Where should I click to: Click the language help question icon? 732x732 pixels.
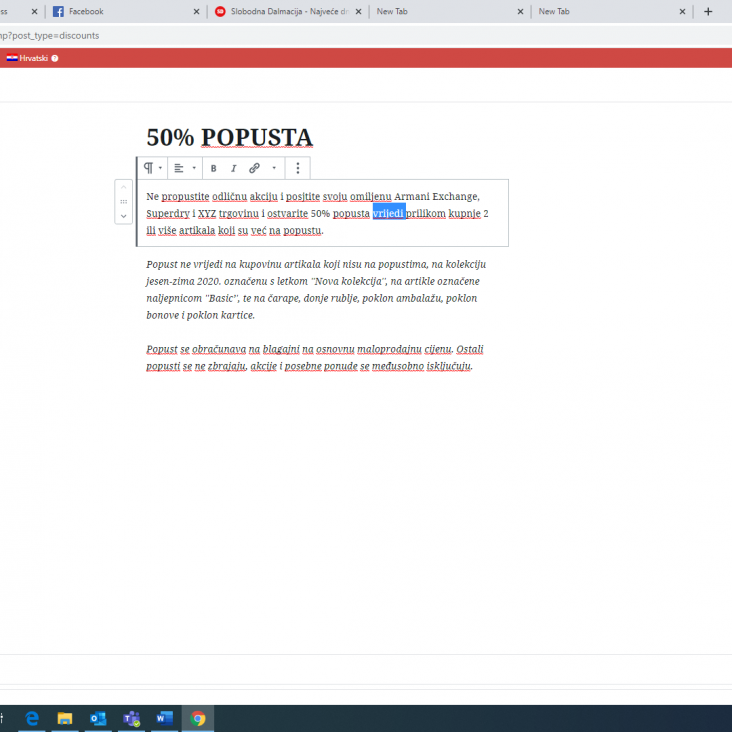tap(55, 58)
